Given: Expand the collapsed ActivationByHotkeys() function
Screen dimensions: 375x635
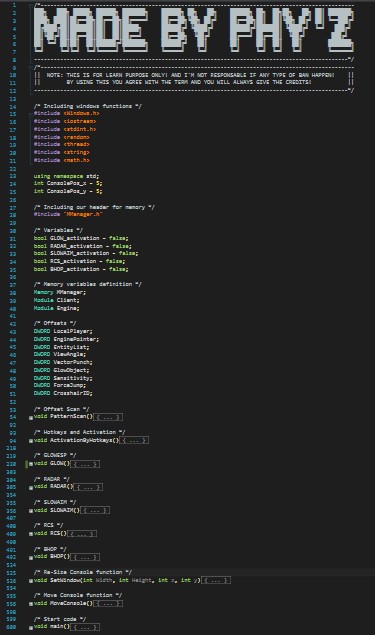Looking at the screenshot, I should [x=31, y=441].
